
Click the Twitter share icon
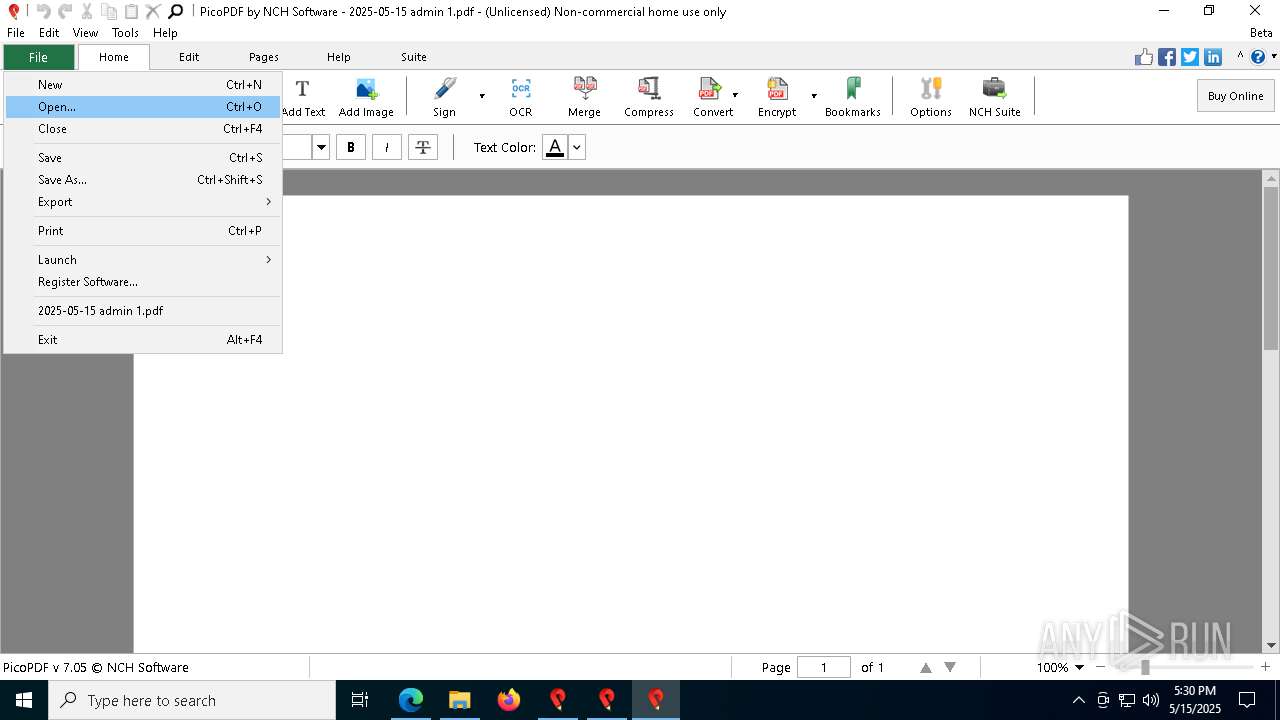click(x=1190, y=57)
